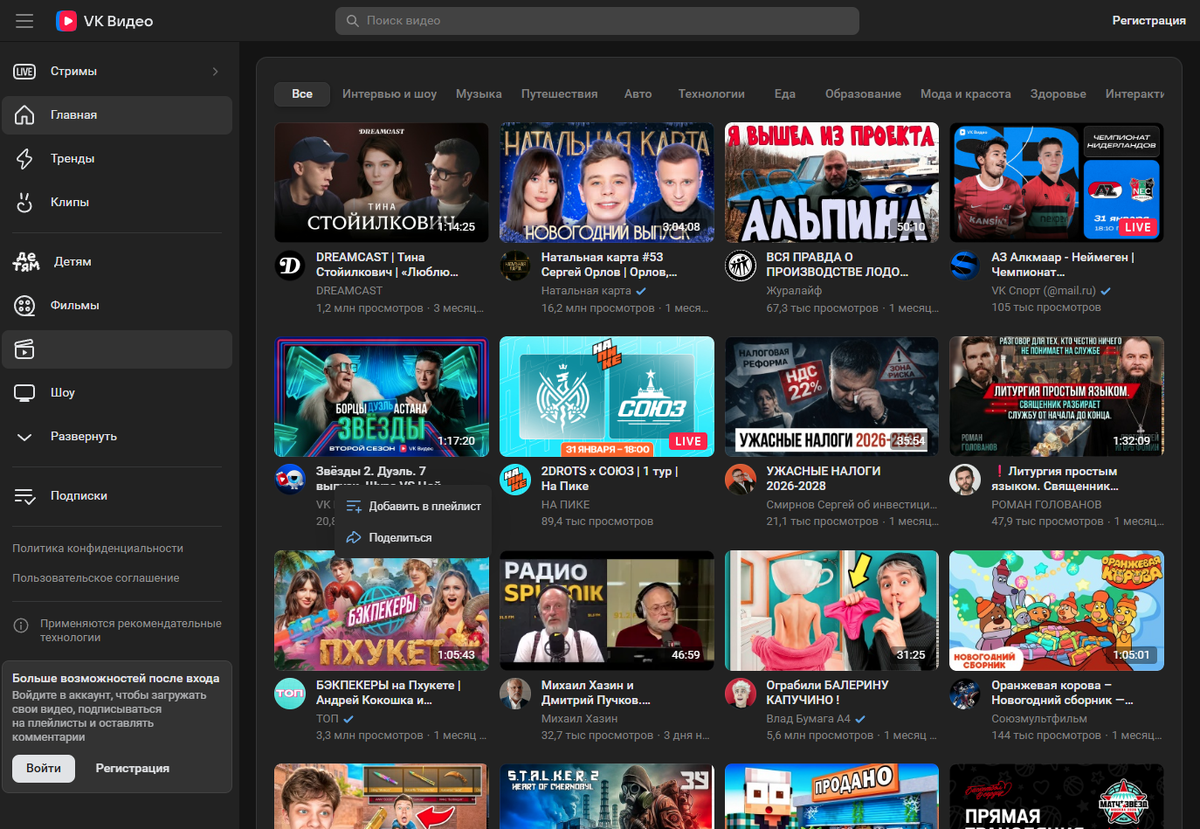This screenshot has height=829, width=1200.
Task: Play the УЖАСНЫЕ НАЛОГИ thumbnail
Action: (832, 397)
